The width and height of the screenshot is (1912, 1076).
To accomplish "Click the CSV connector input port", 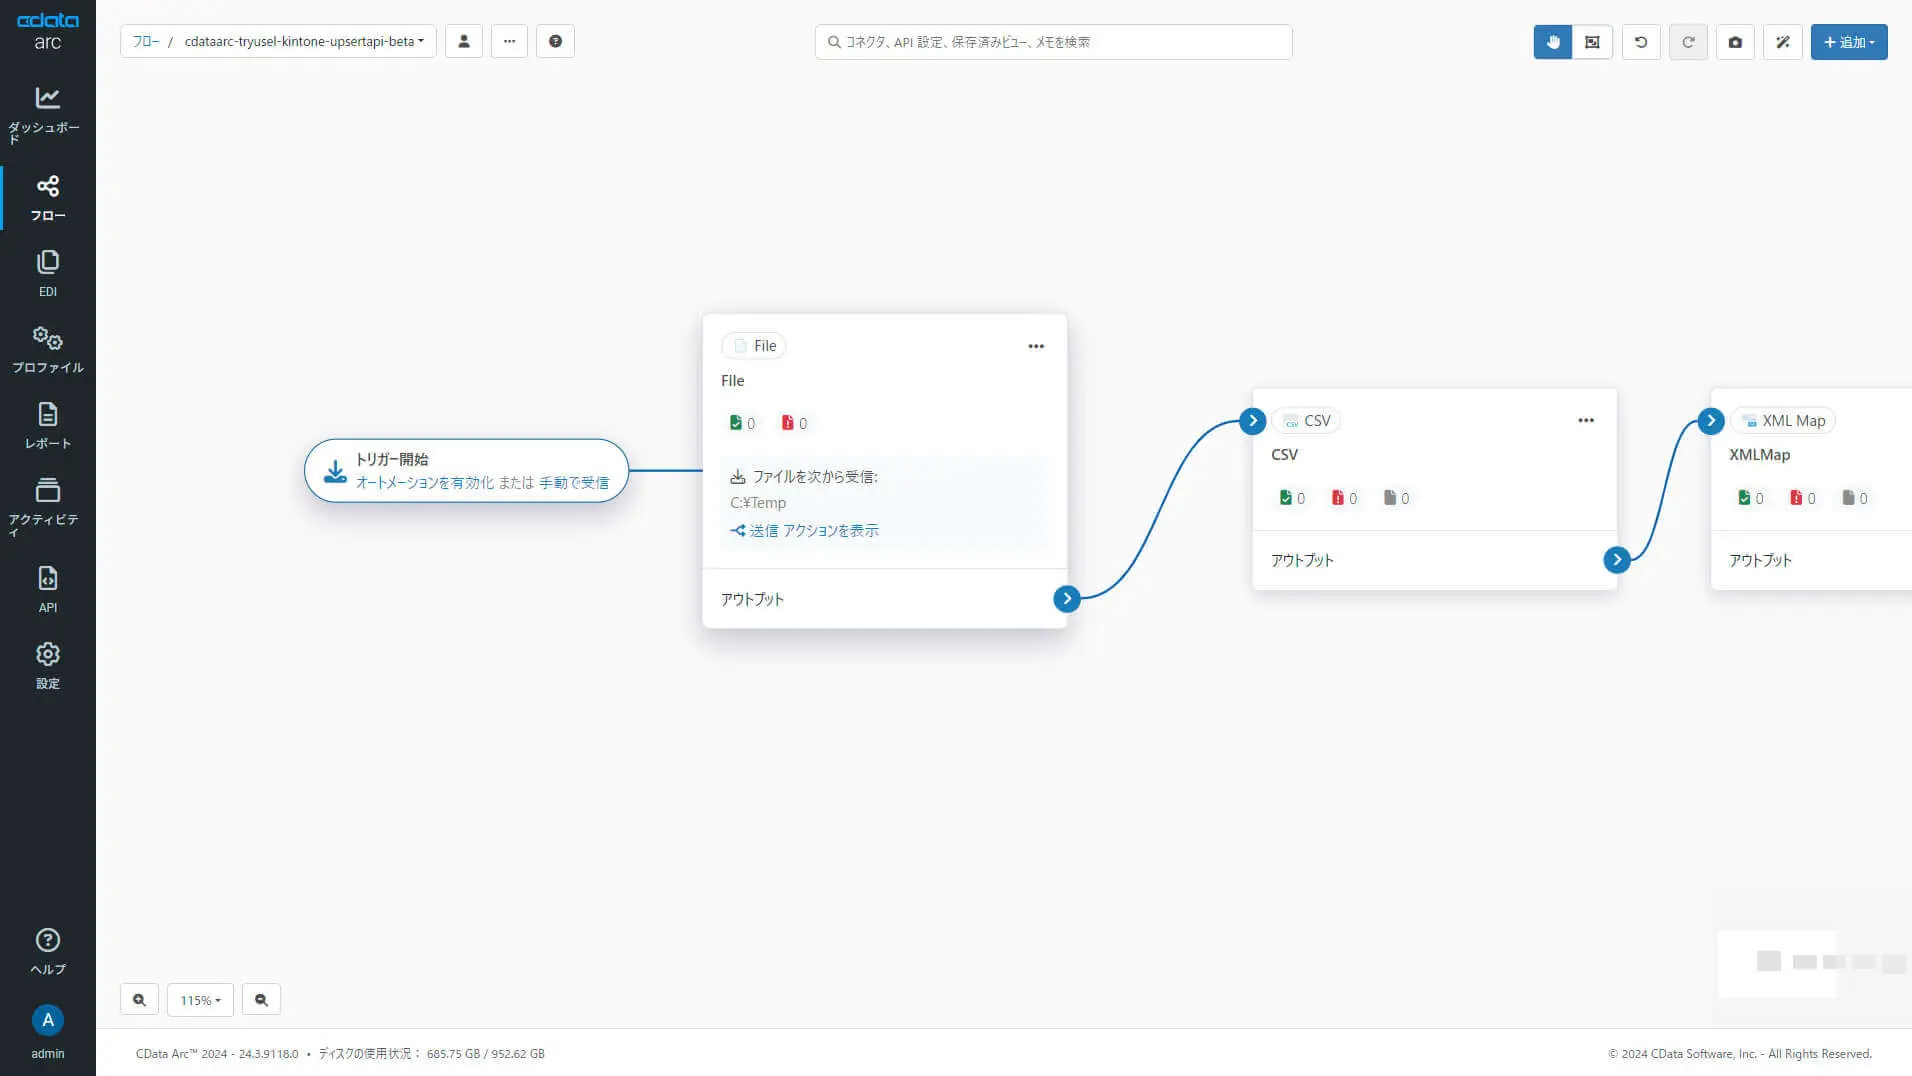I will (x=1252, y=421).
